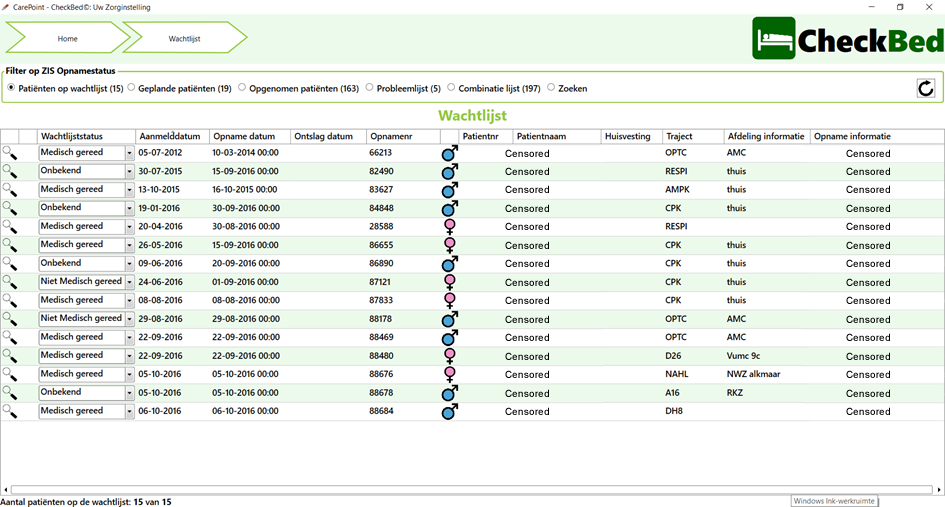The image size is (945, 507).
Task: Open Wachtlijststatus dropdown for admission 66213
Action: (129, 153)
